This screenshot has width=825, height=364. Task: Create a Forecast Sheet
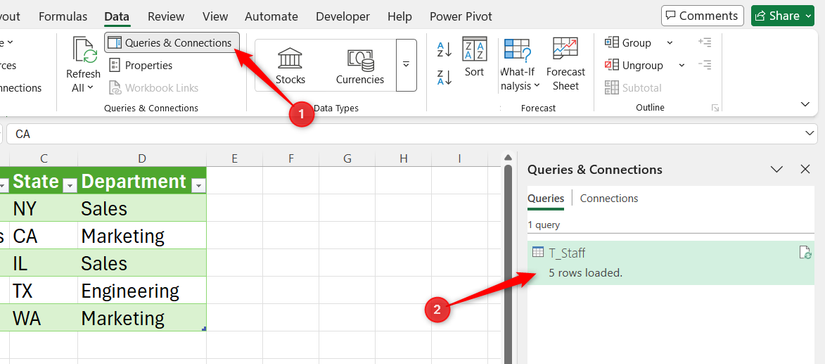[x=565, y=64]
